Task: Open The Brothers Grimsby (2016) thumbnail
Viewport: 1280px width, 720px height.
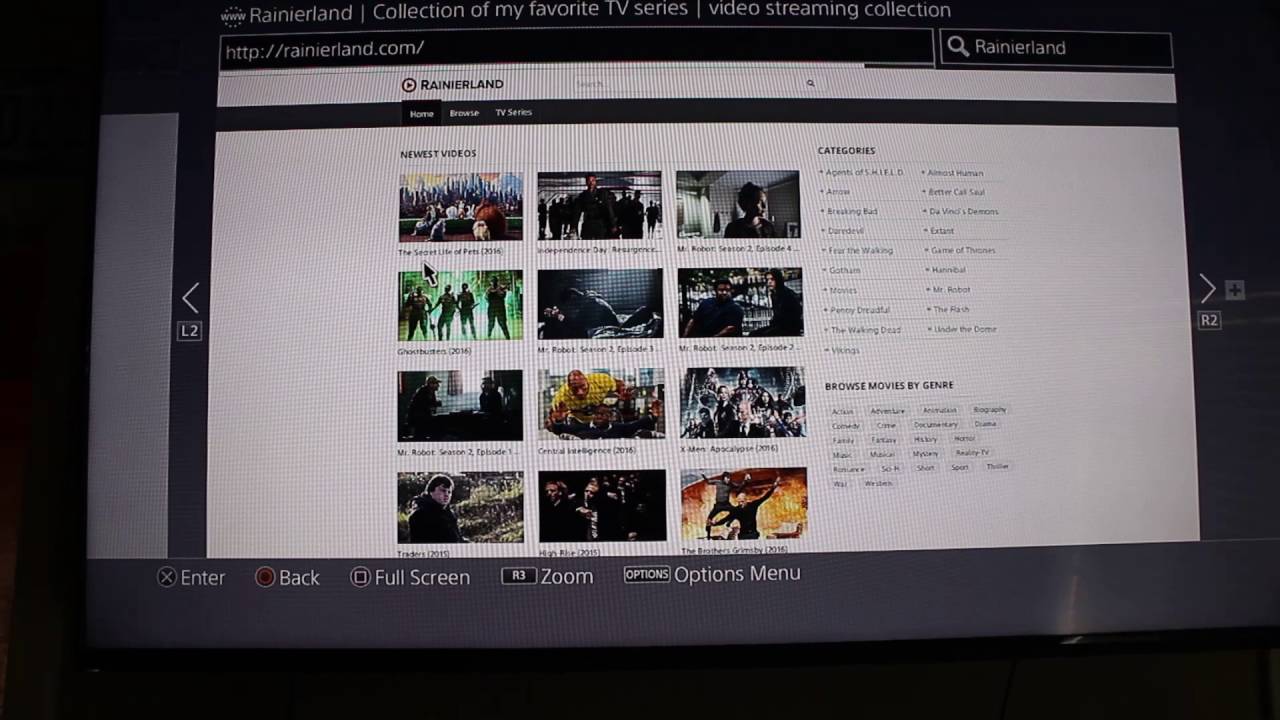Action: click(744, 504)
